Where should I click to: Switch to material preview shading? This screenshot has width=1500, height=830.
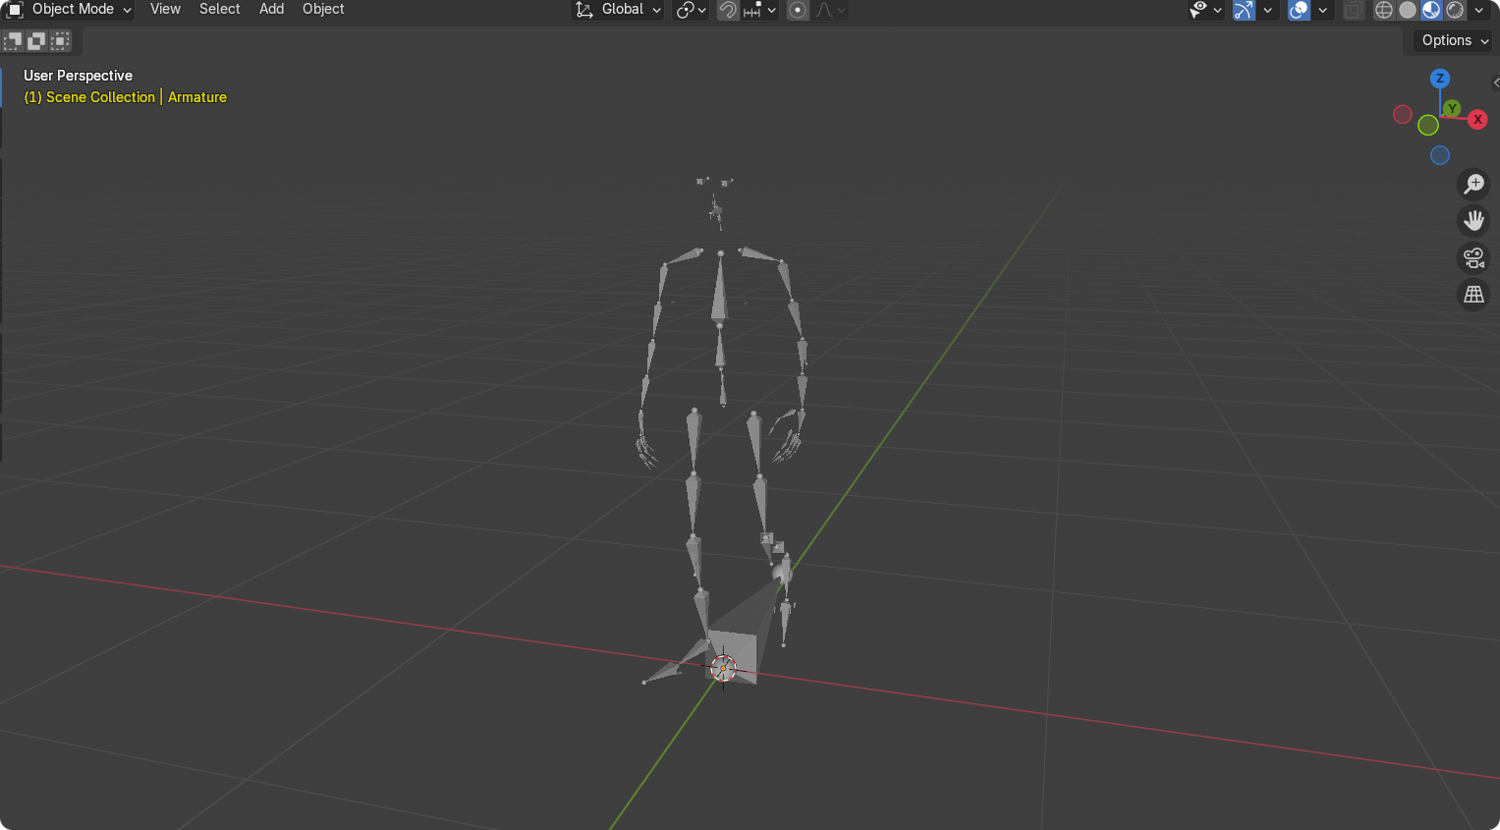(x=1432, y=10)
